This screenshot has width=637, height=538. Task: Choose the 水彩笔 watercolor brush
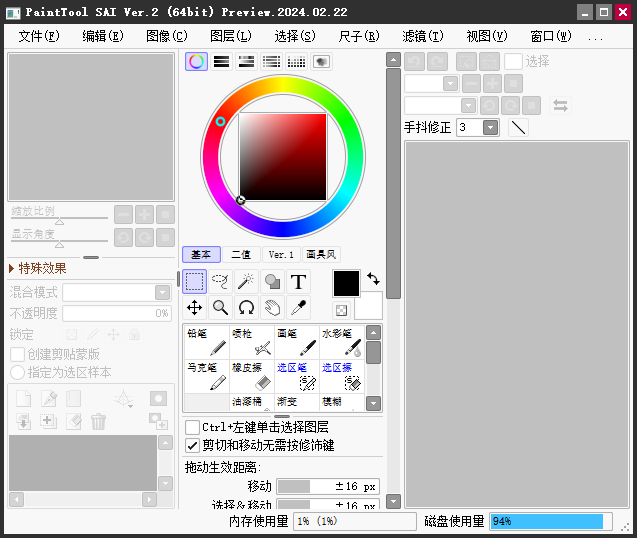pyautogui.click(x=342, y=342)
